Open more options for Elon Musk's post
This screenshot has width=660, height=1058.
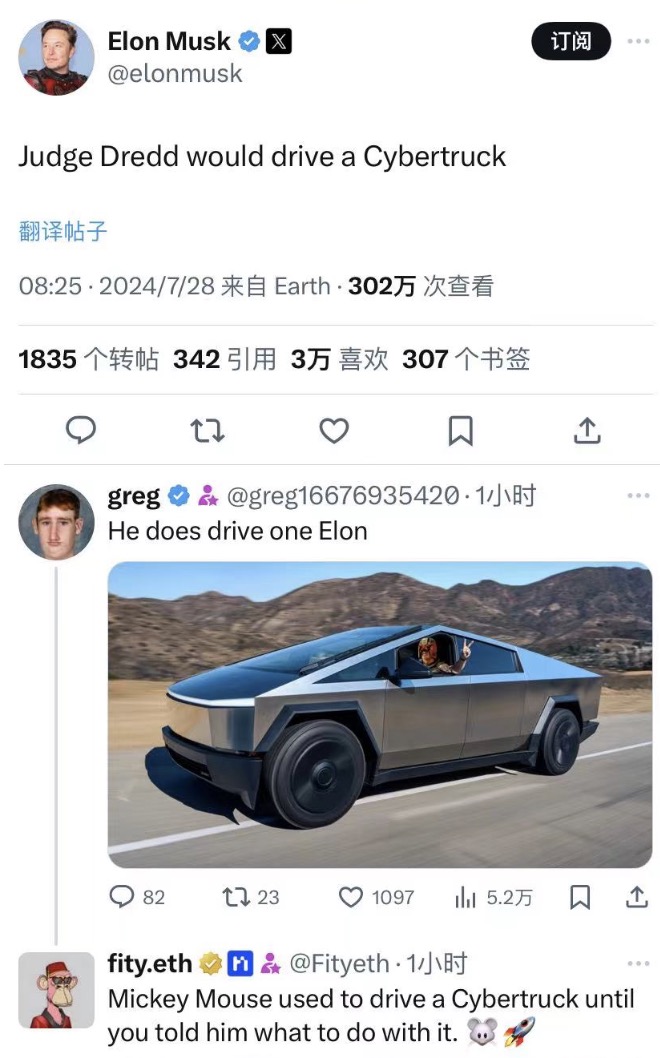[x=638, y=41]
